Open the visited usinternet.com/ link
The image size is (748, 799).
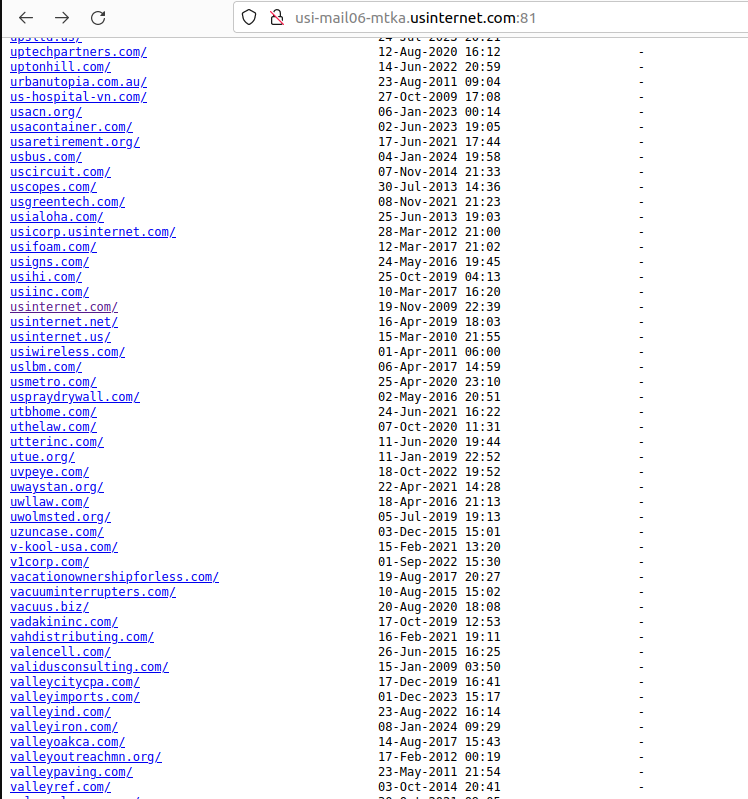(x=64, y=307)
